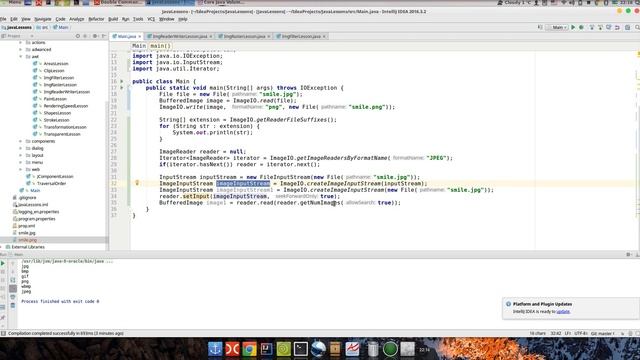Click the print icon in Run console
Viewport: 640px width, 360px height.
click(x=13, y=297)
